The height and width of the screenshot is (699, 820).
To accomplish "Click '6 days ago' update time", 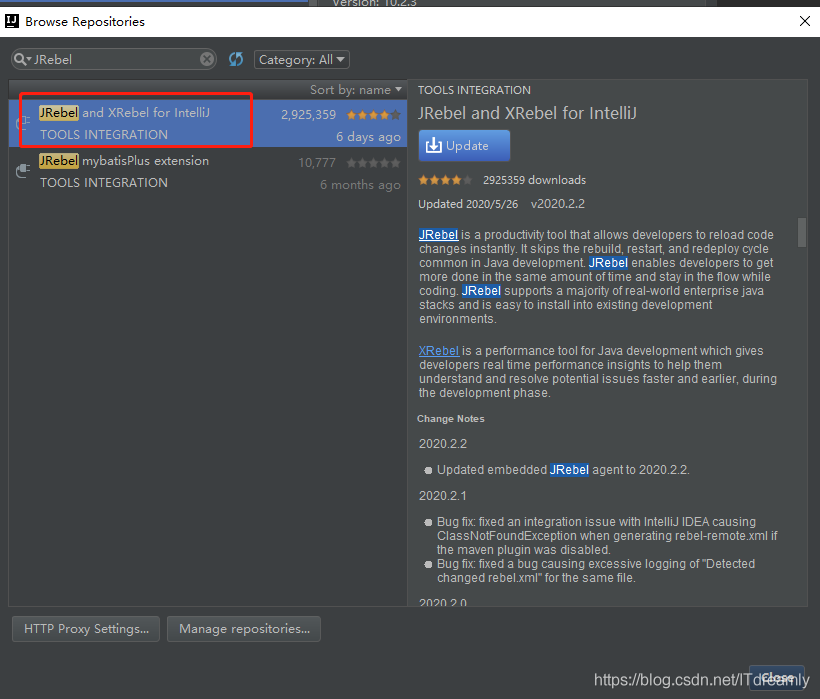I will [368, 137].
